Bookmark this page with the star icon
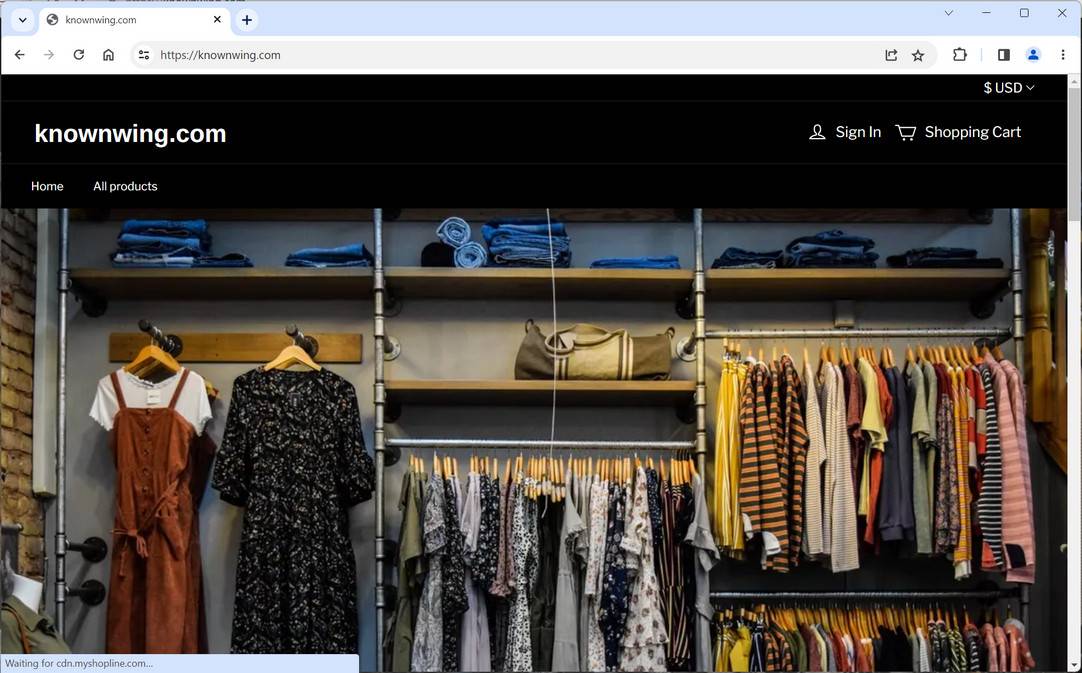The width and height of the screenshot is (1082, 673). 917,55
